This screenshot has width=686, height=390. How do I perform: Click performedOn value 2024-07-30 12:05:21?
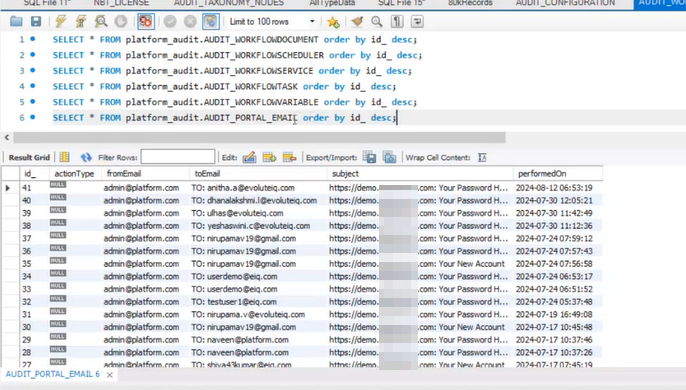[x=558, y=200]
